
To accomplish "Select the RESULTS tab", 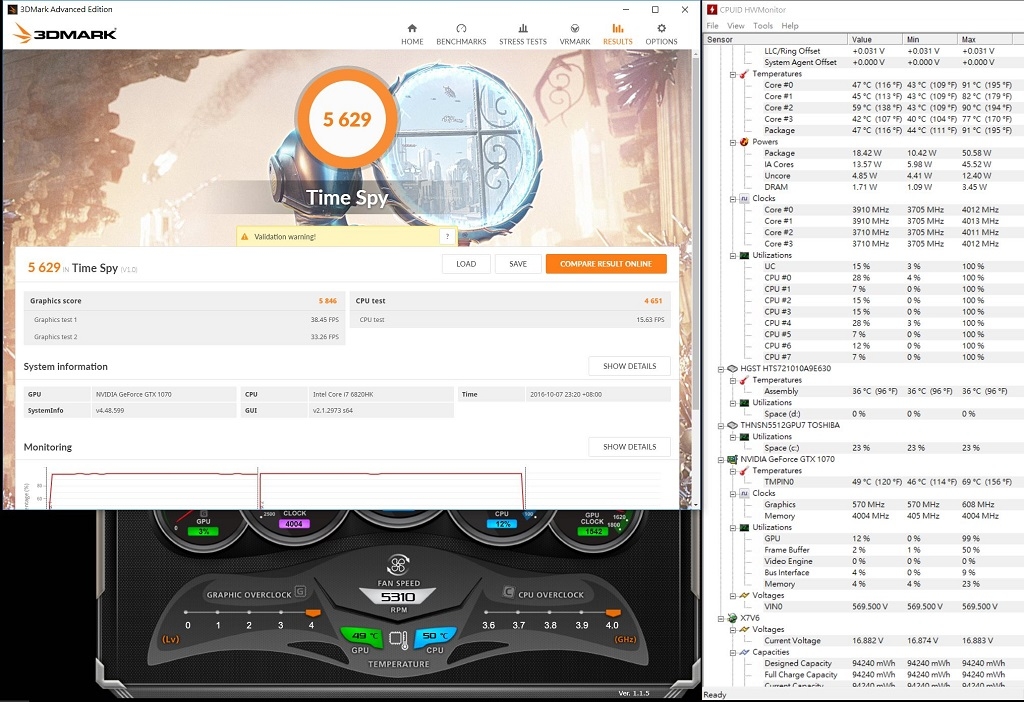I will (617, 34).
